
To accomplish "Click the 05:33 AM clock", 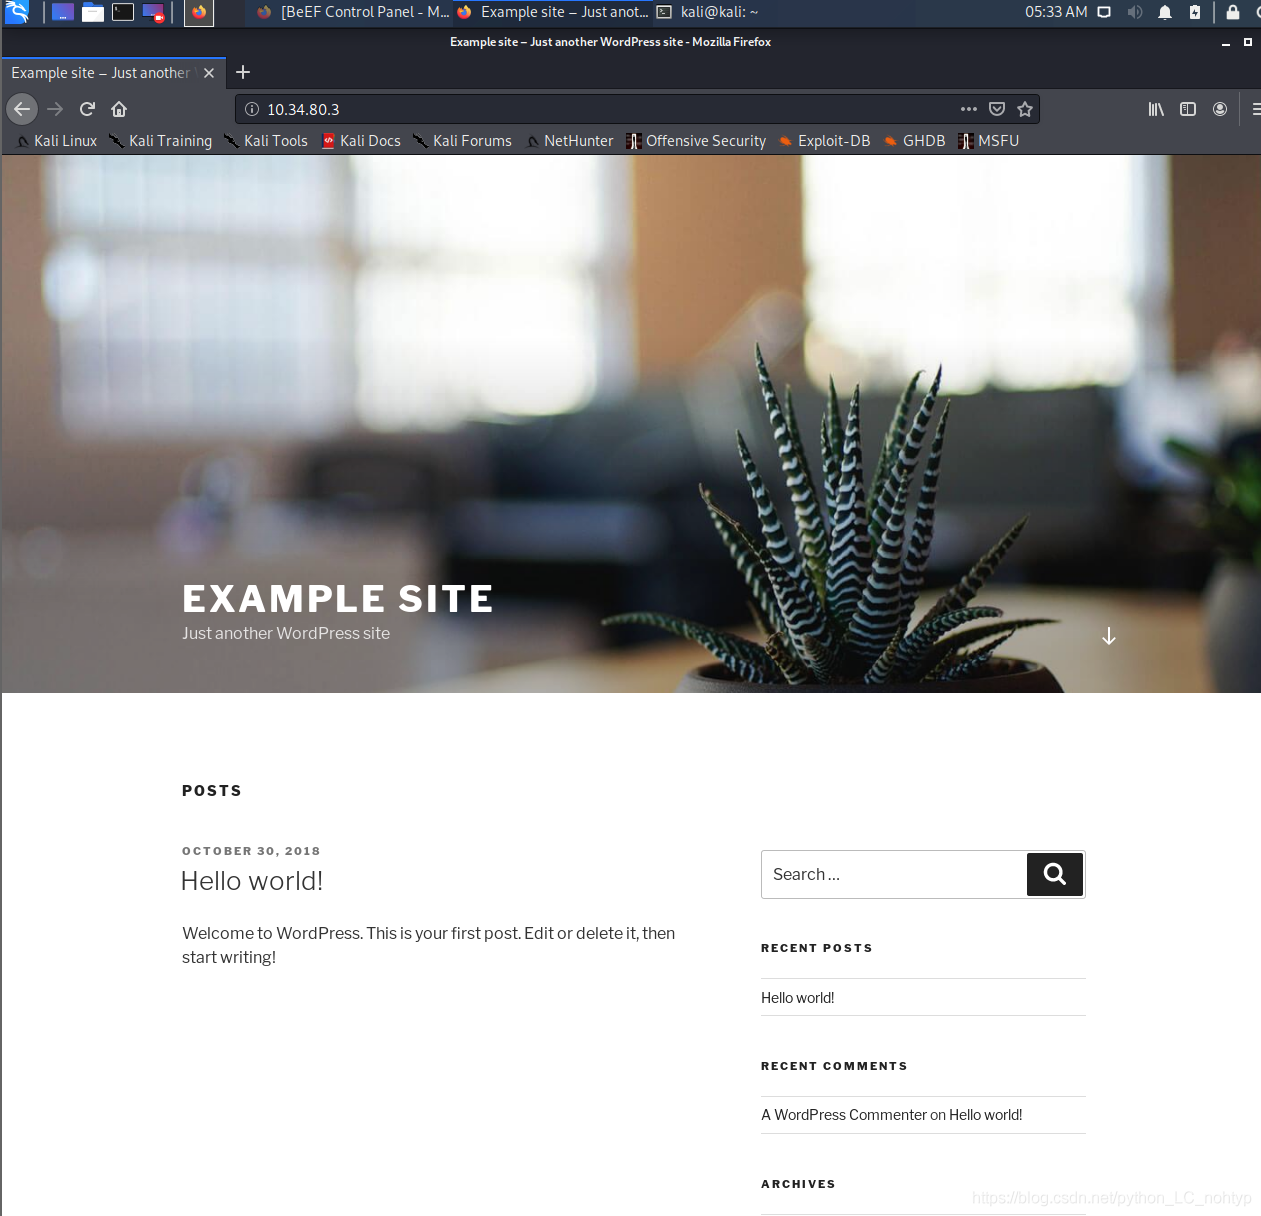I will 1056,12.
